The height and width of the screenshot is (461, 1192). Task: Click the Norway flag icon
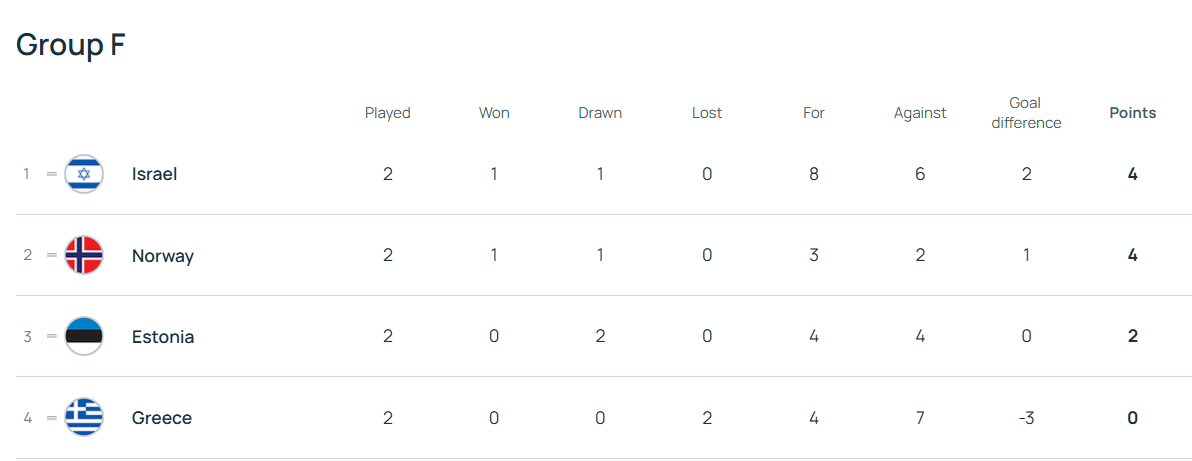coord(84,255)
